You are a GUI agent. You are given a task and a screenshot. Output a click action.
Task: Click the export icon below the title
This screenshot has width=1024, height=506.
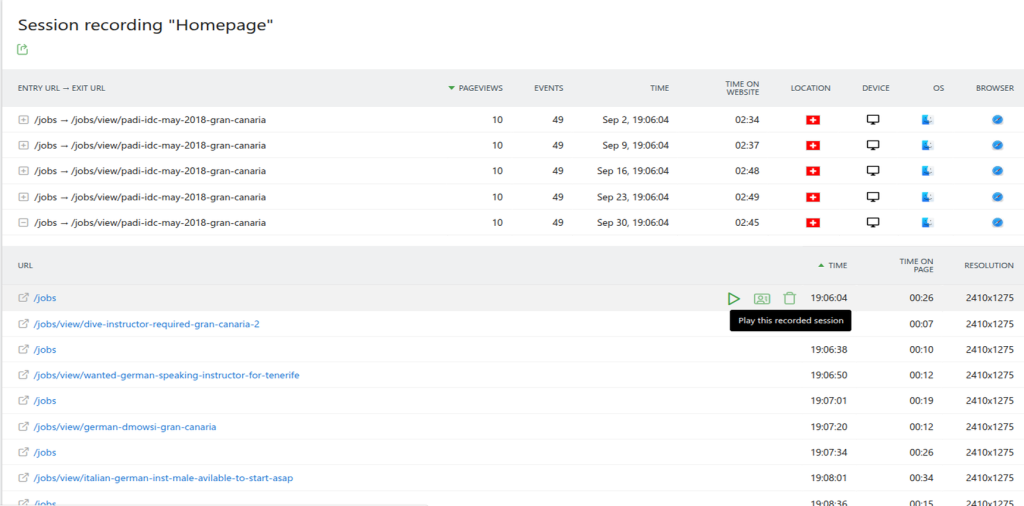(23, 49)
